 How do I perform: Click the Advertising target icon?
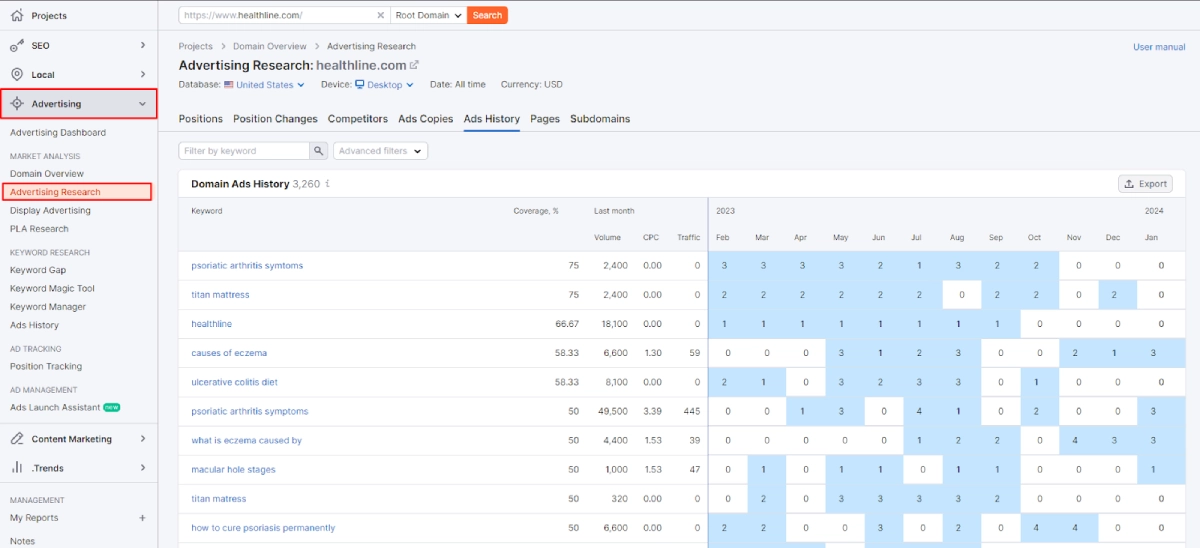pos(16,103)
